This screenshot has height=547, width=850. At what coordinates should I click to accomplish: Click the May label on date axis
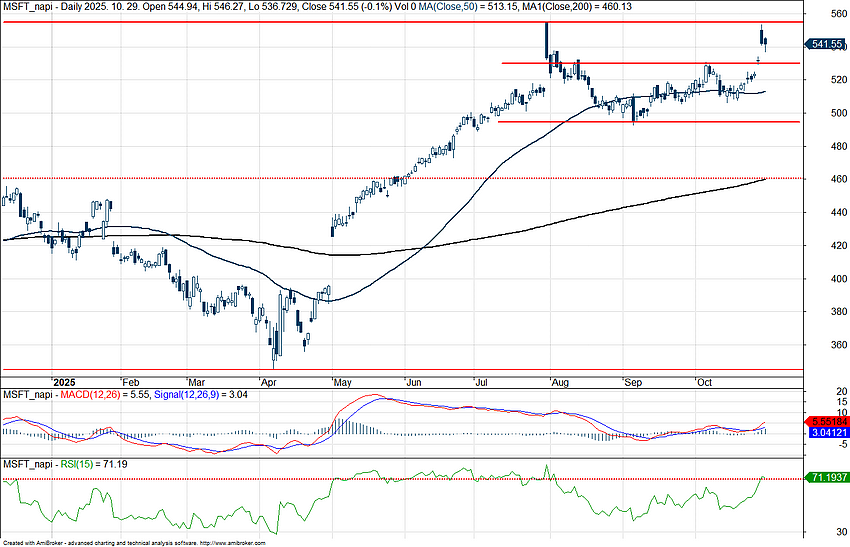(343, 382)
